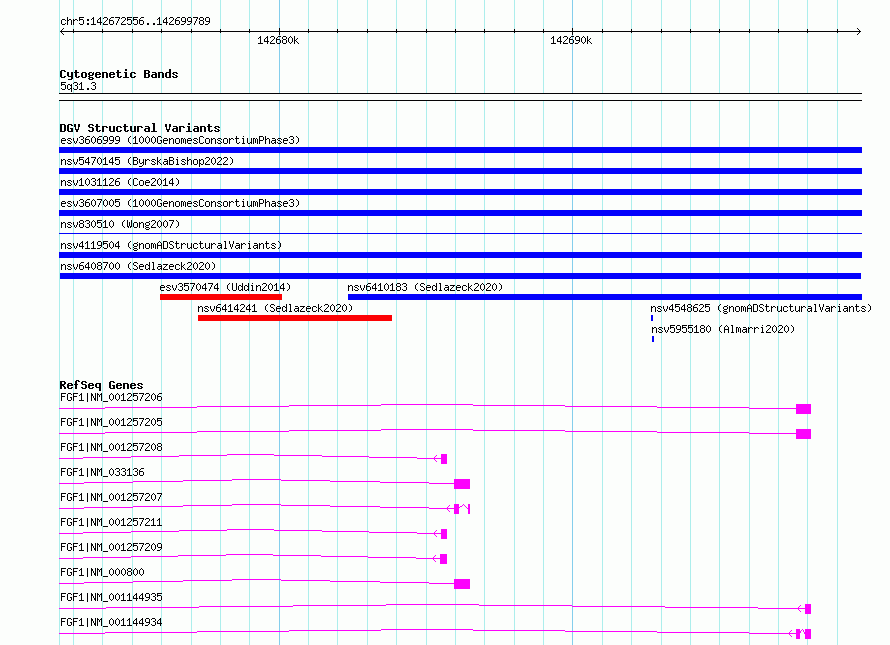890x645 pixels.
Task: Click the blue esv3606999 variant bar
Action: tap(460, 150)
